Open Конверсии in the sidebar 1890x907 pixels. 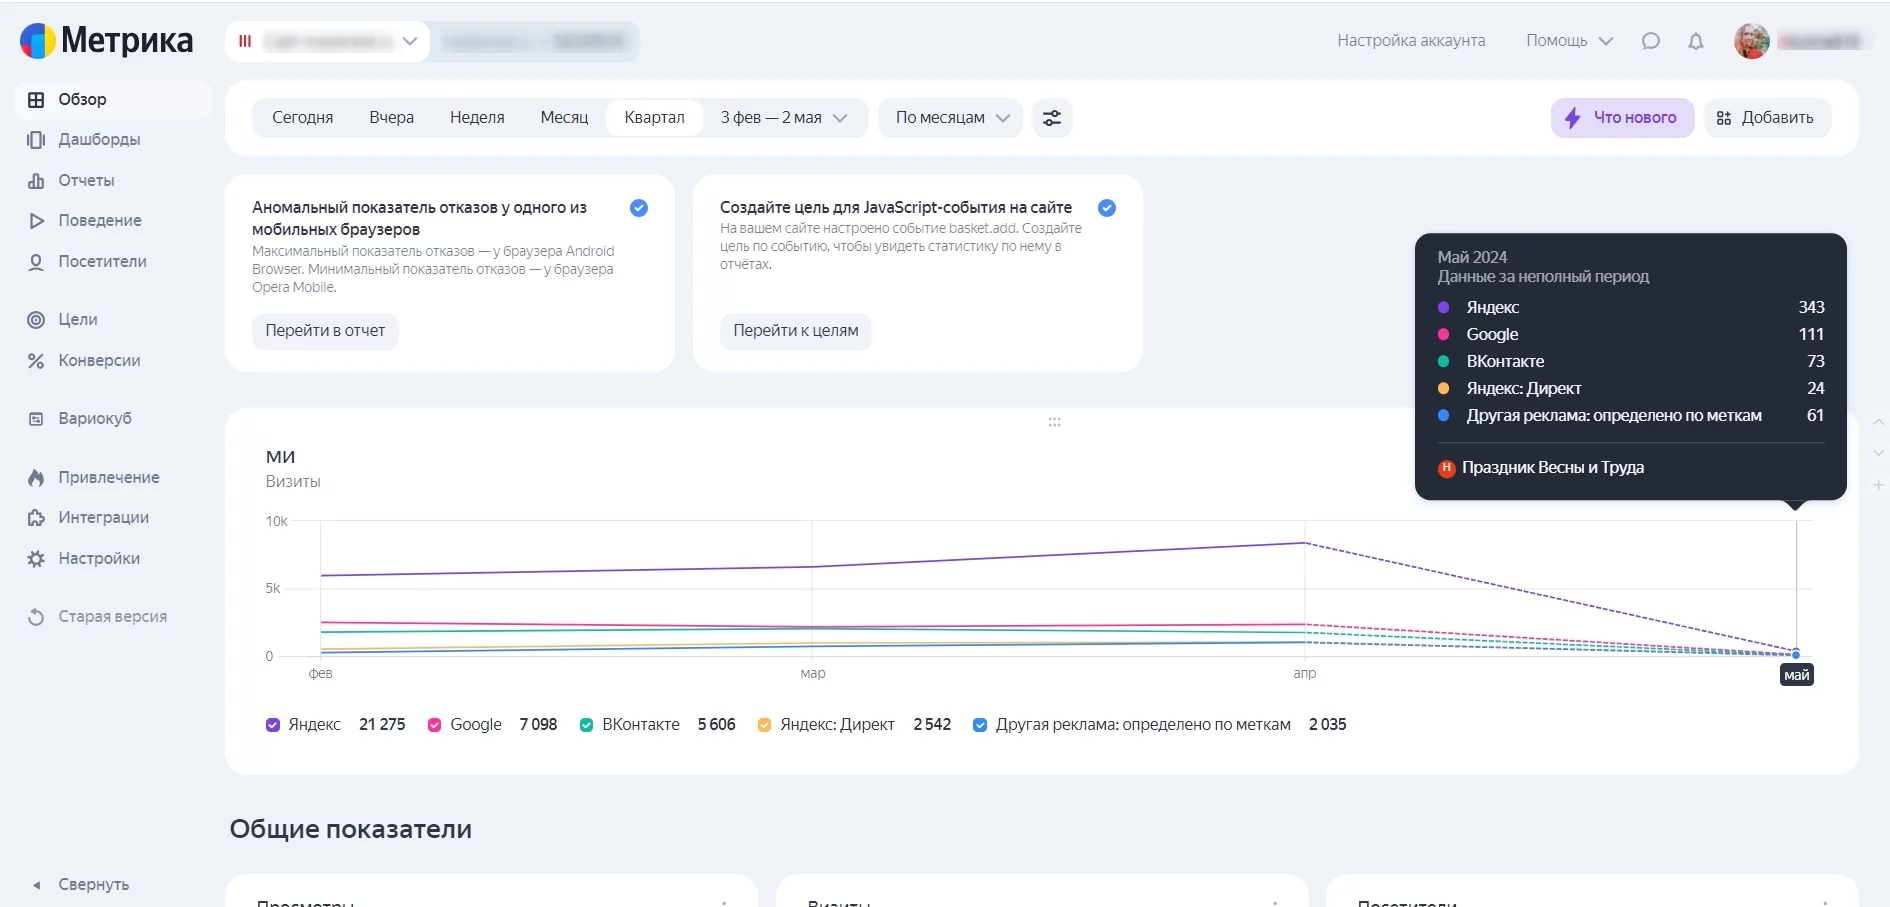point(99,360)
